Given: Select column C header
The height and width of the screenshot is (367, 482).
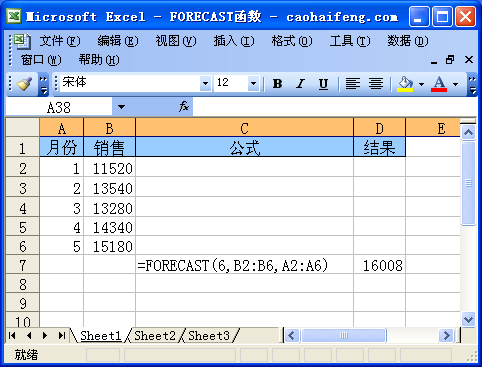Looking at the screenshot, I should point(245,128).
